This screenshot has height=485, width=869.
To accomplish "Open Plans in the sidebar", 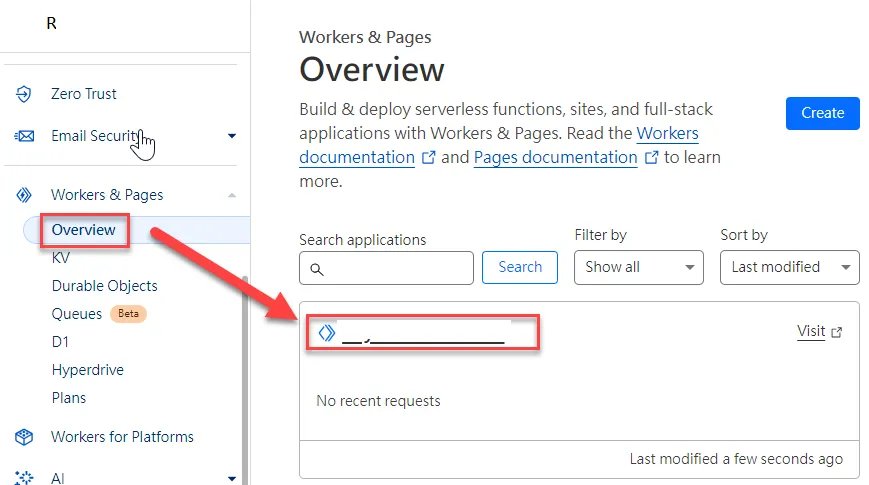I will point(69,398).
